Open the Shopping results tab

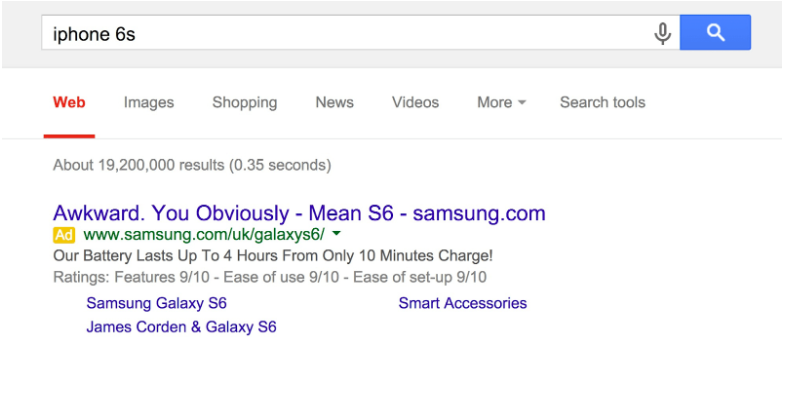coord(244,103)
